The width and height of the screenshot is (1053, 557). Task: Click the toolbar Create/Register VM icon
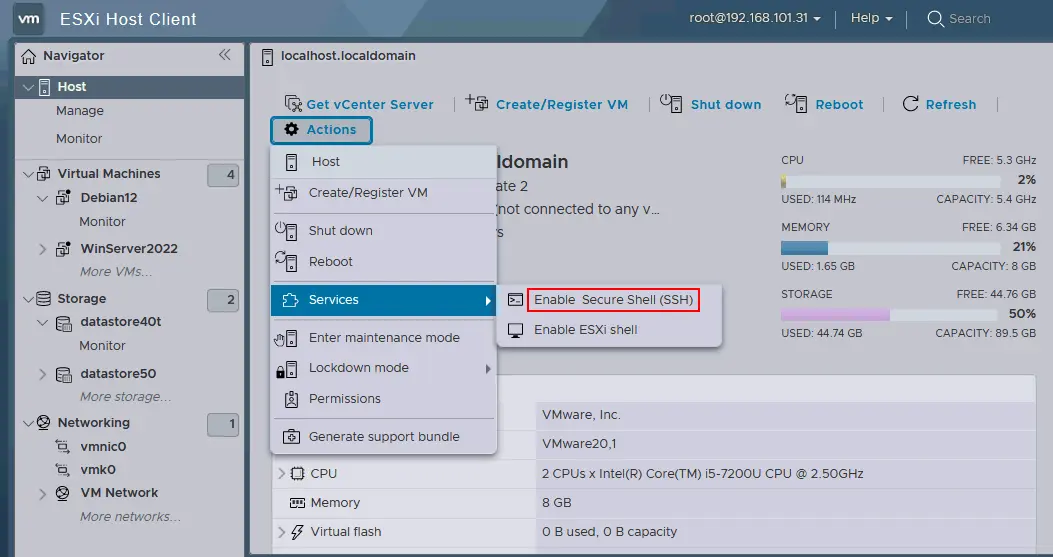coord(477,103)
